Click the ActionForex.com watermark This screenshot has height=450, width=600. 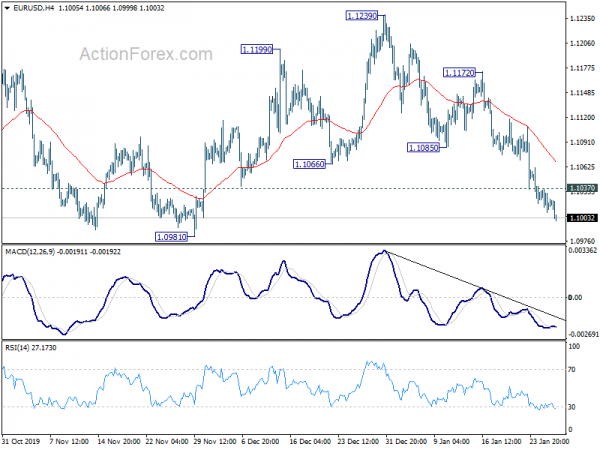pyautogui.click(x=146, y=54)
